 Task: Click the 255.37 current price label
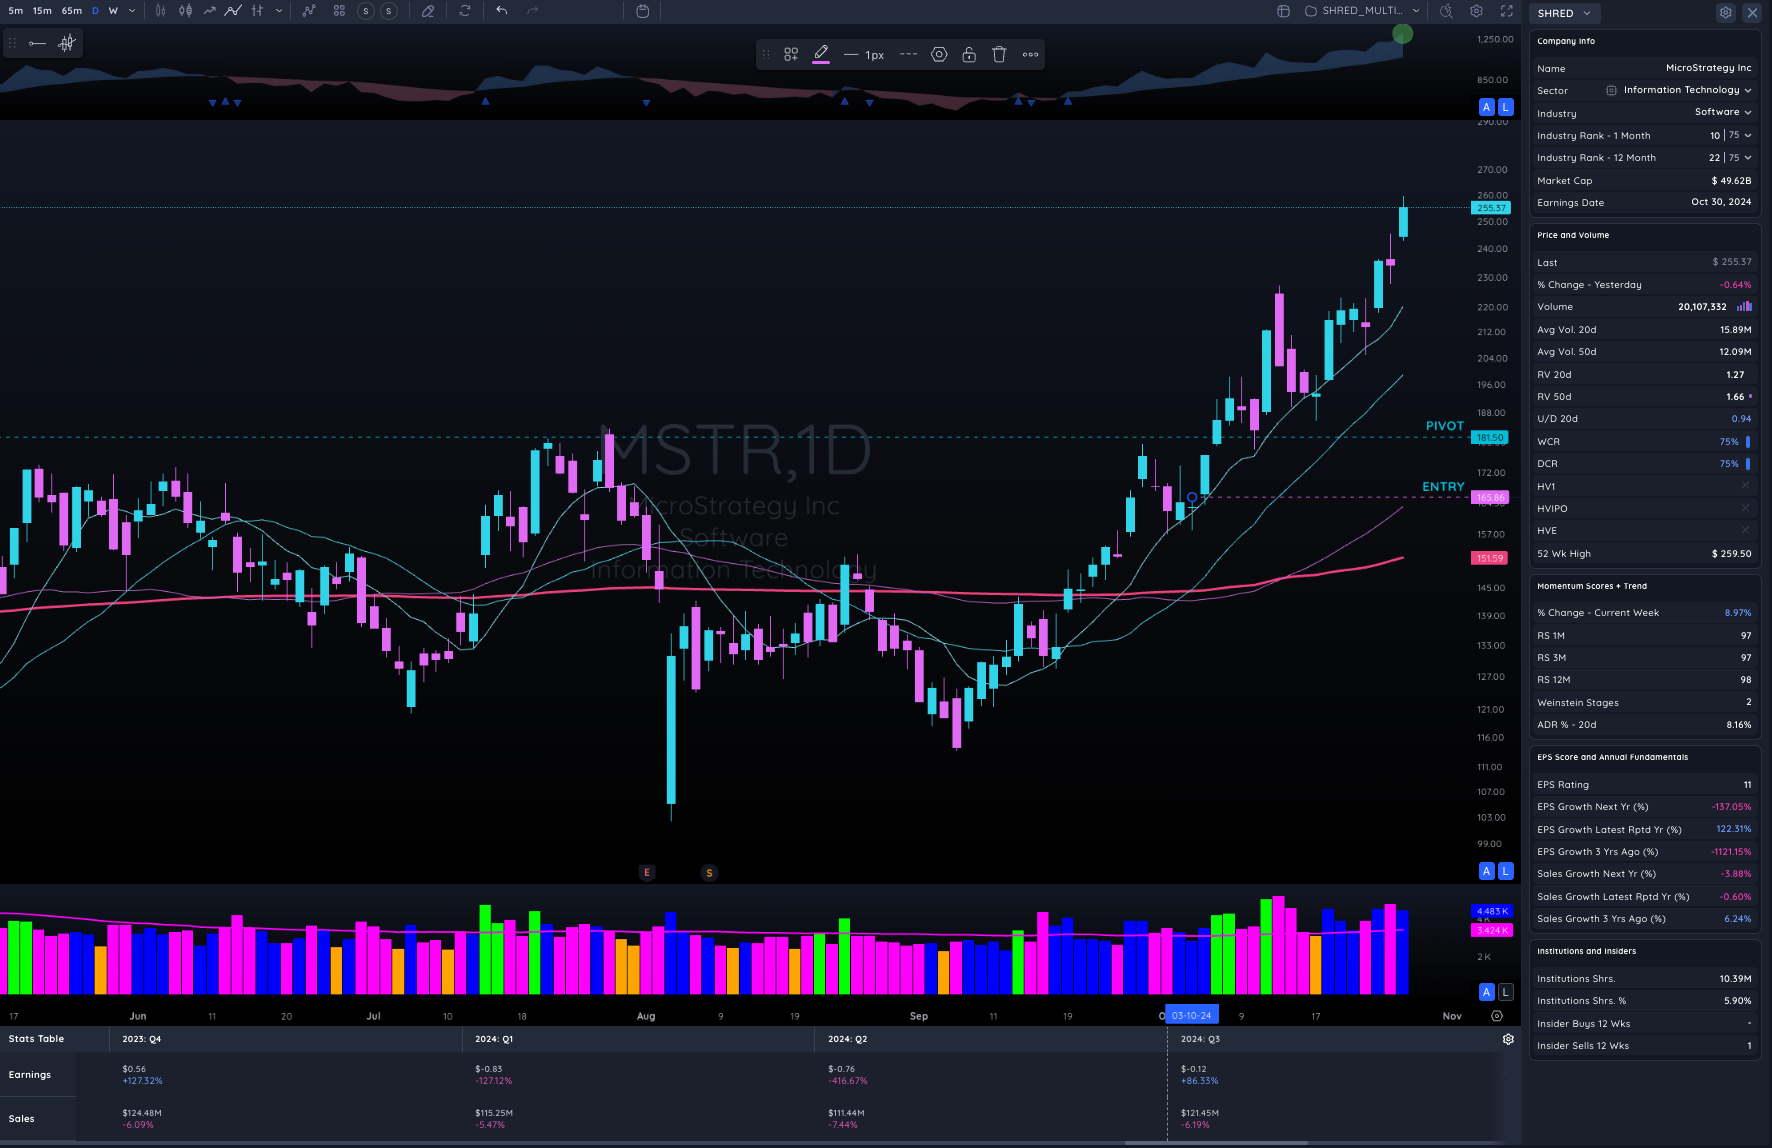pos(1491,208)
